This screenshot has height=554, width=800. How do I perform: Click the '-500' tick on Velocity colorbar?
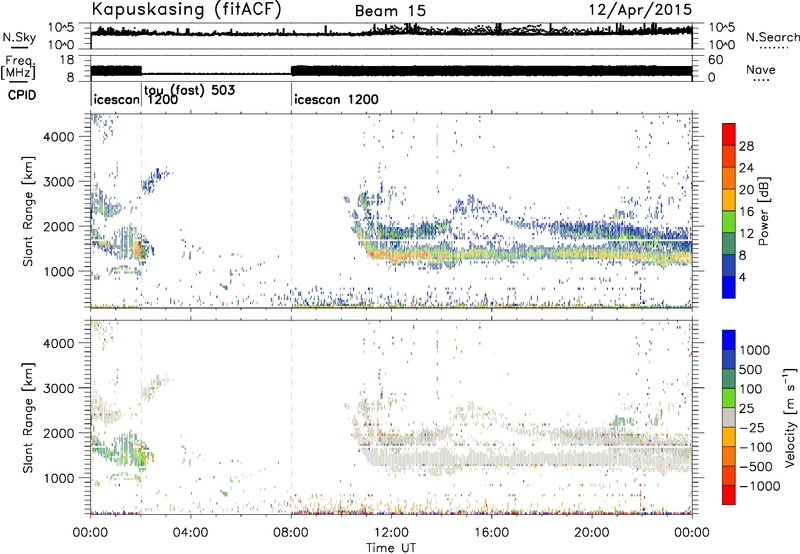[756, 466]
